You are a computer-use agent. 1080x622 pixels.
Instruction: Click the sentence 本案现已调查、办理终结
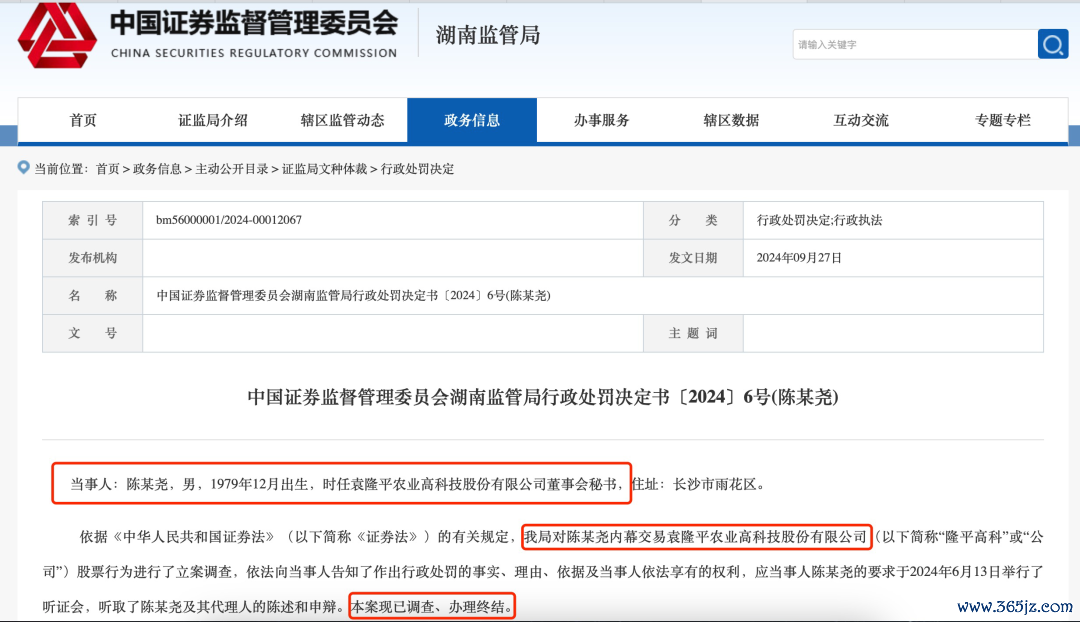click(x=432, y=607)
